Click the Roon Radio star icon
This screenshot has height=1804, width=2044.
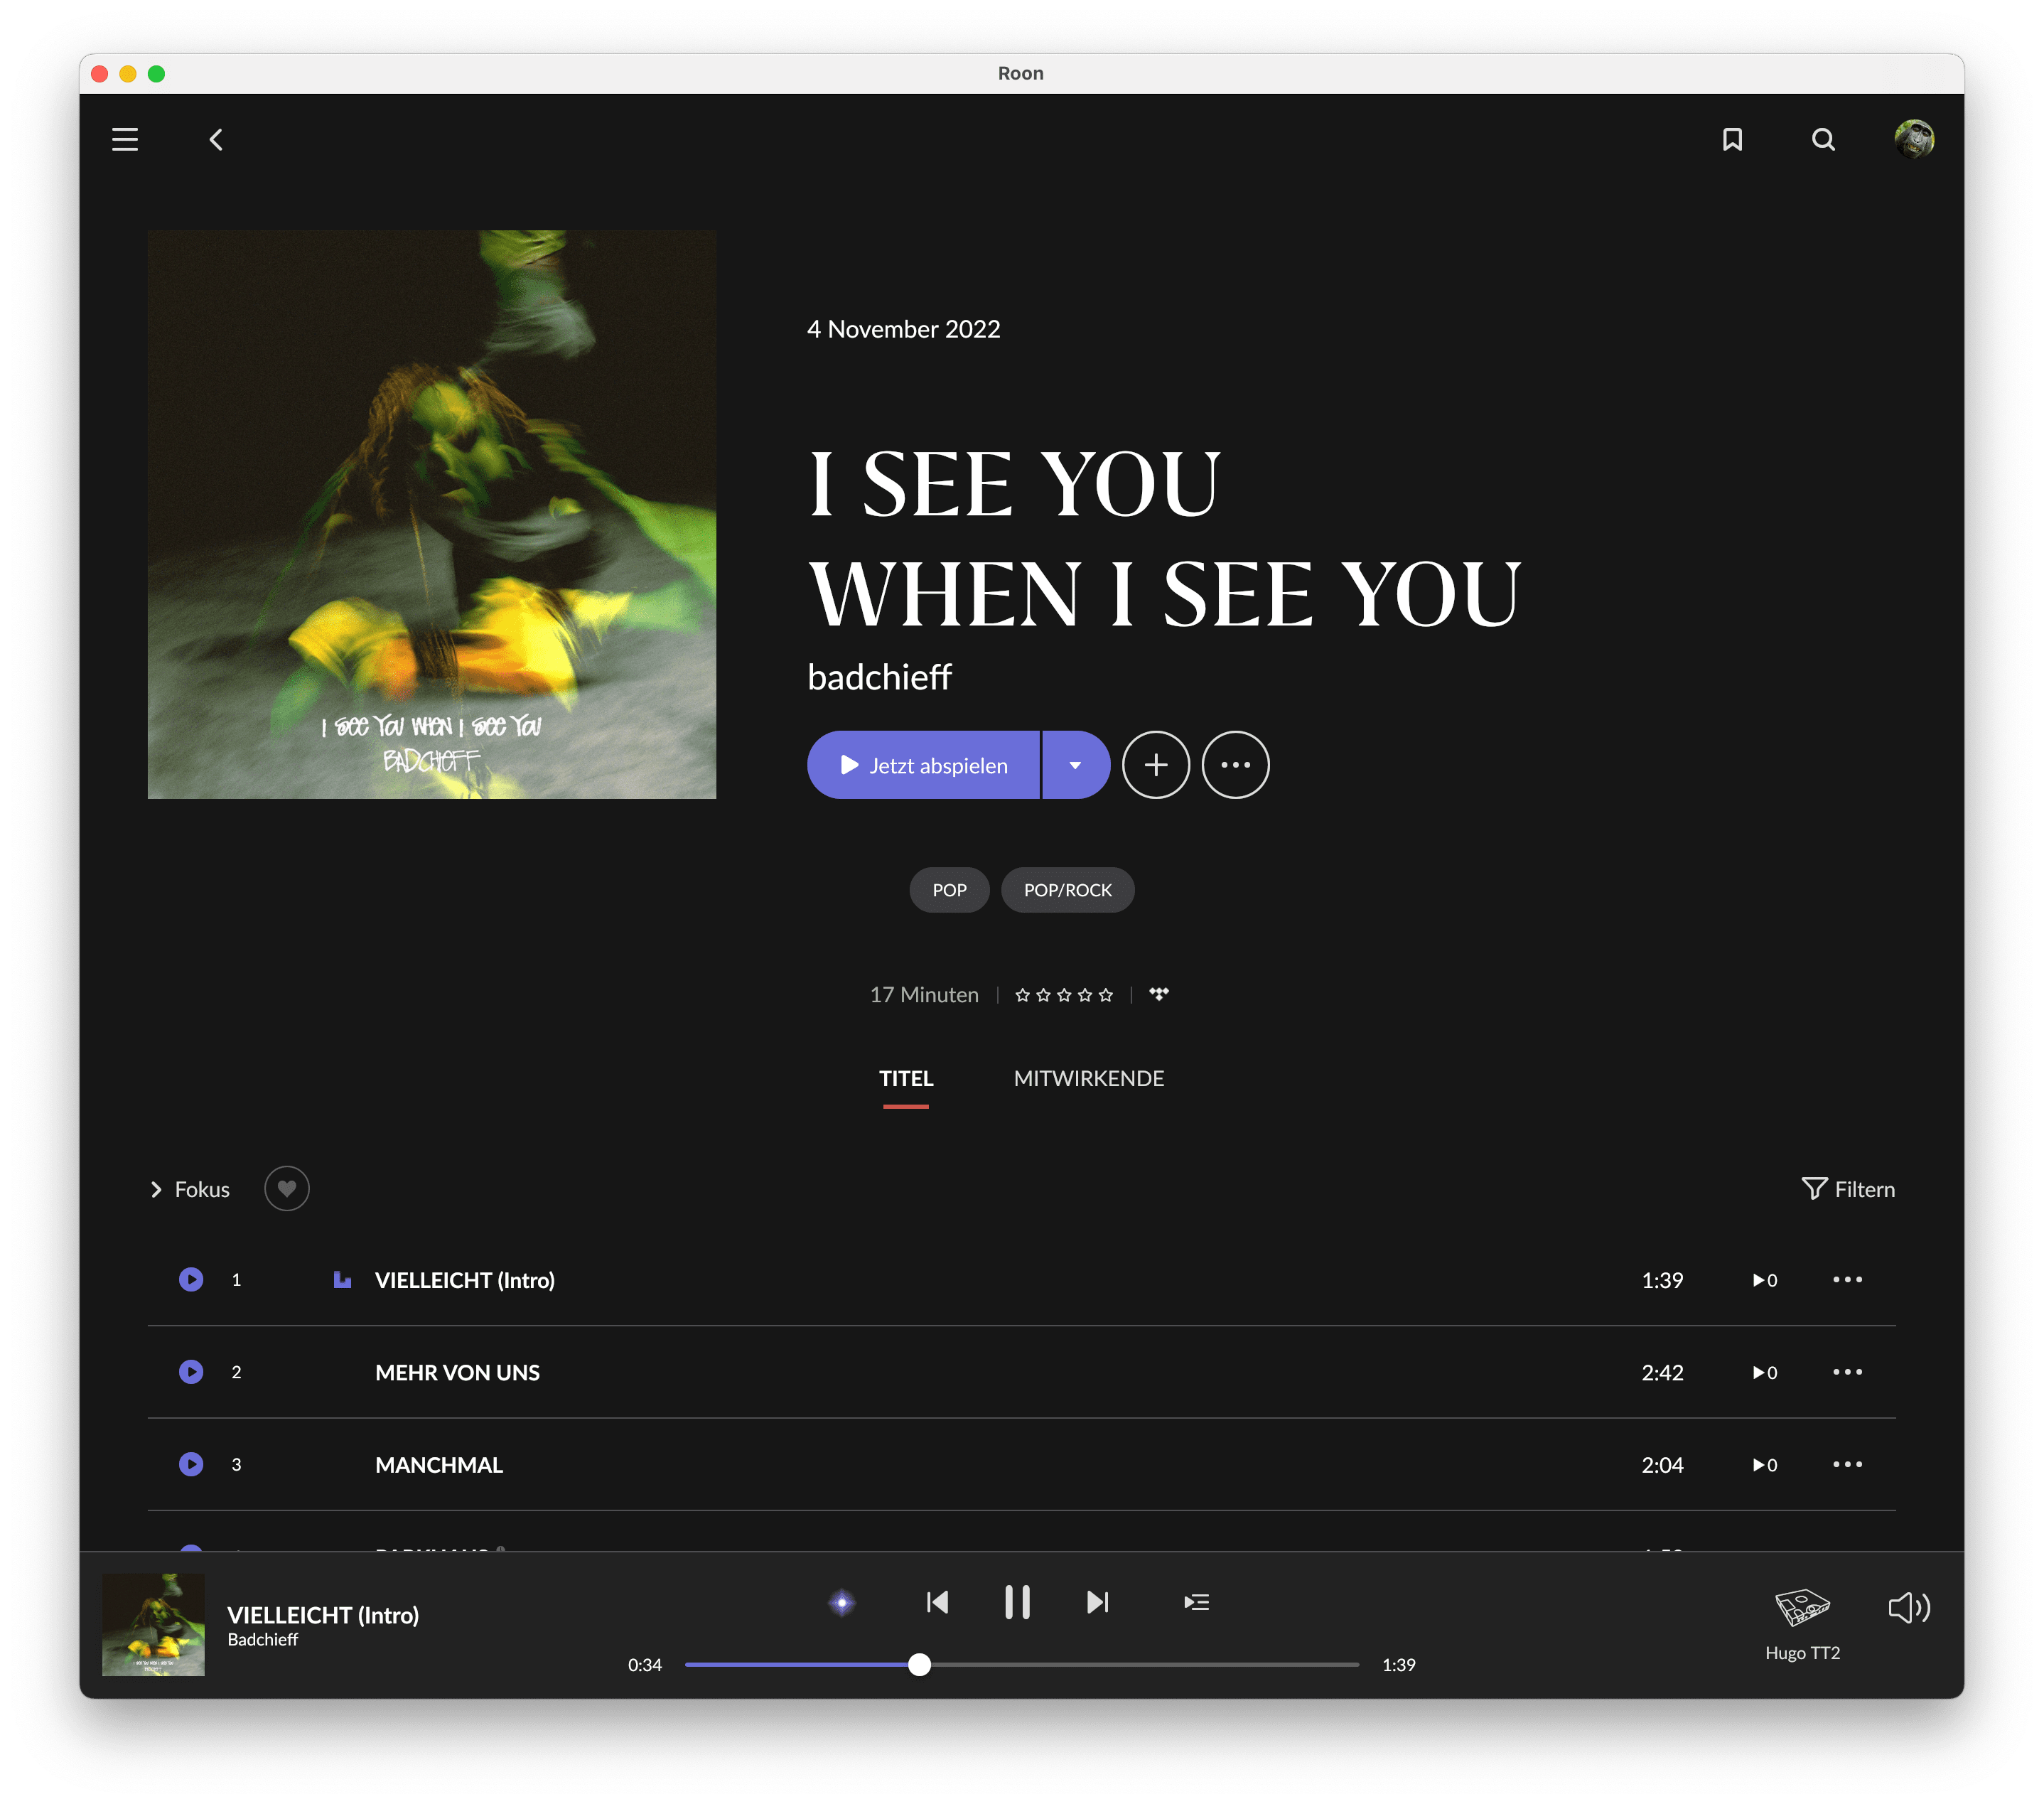tap(842, 1602)
